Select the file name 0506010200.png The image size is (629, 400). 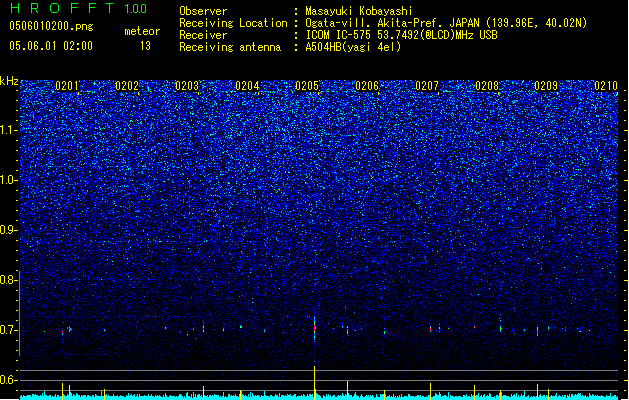(x=51, y=26)
